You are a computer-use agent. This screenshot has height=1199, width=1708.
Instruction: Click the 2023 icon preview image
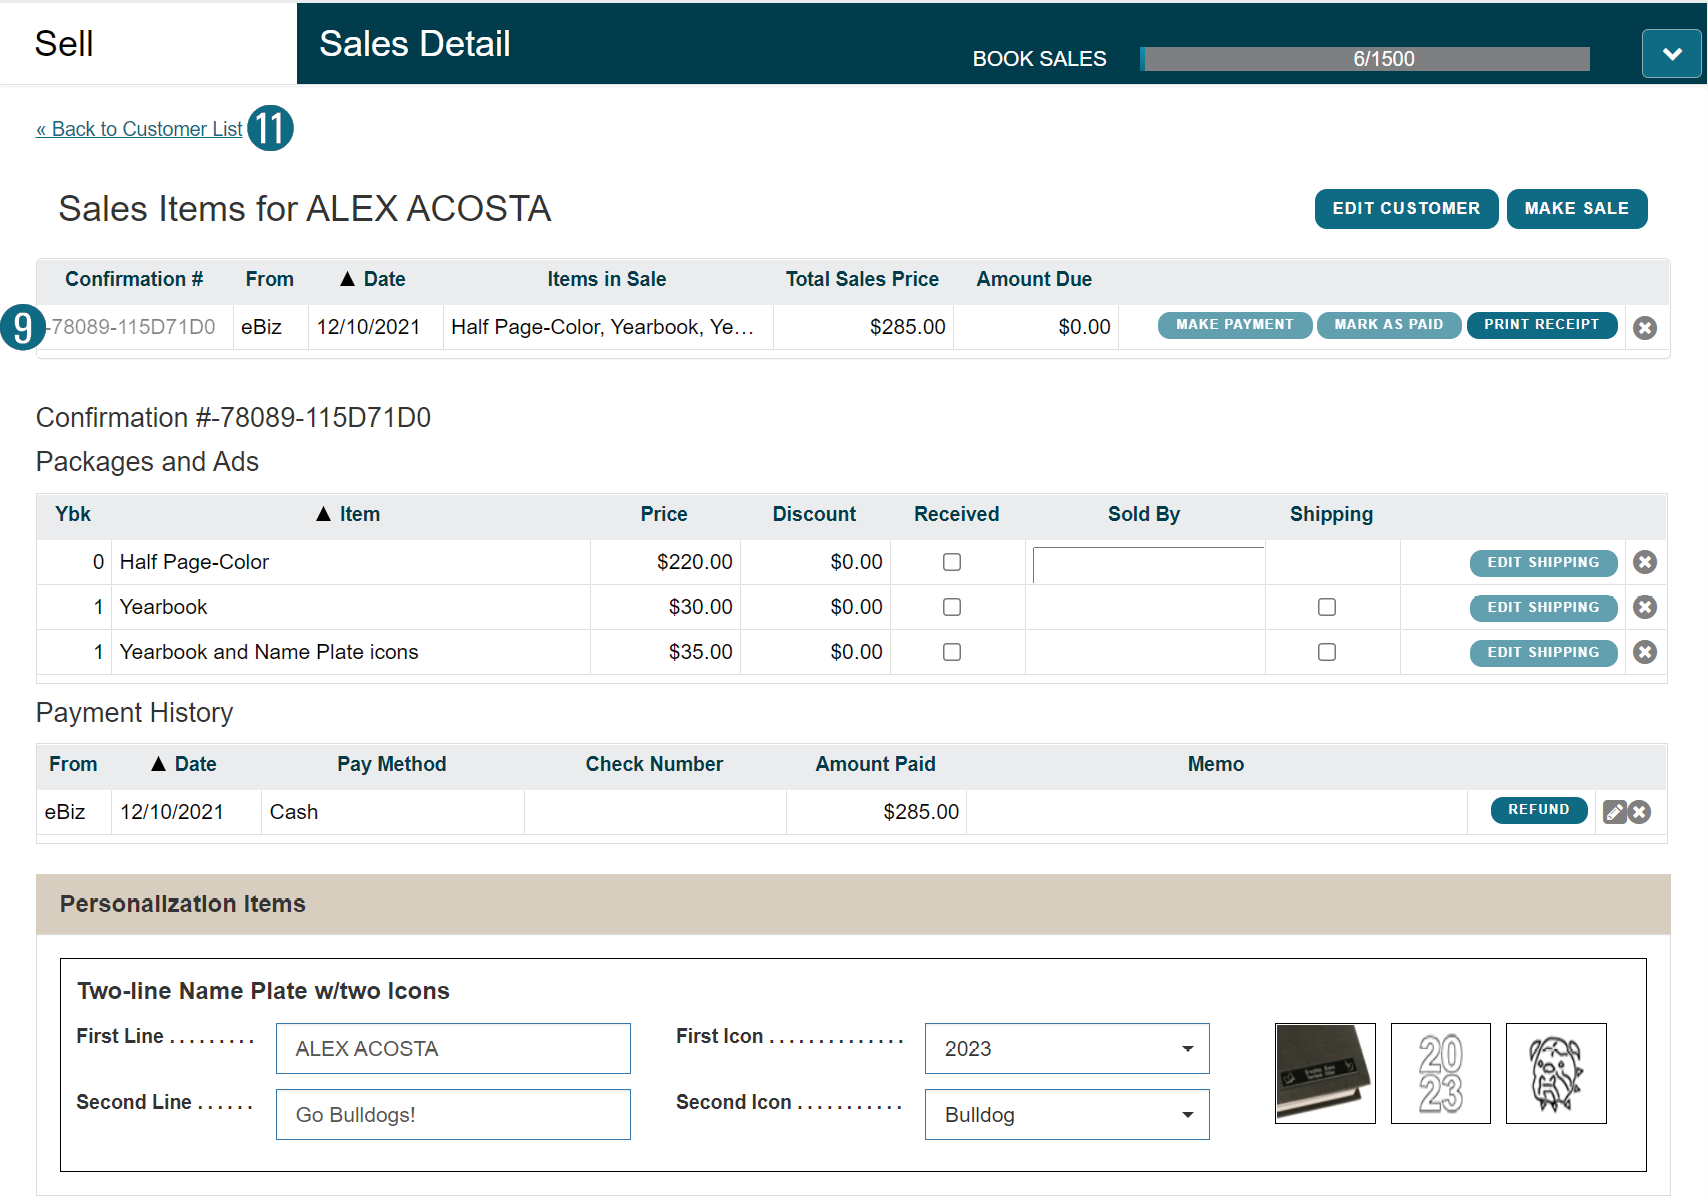click(1440, 1073)
